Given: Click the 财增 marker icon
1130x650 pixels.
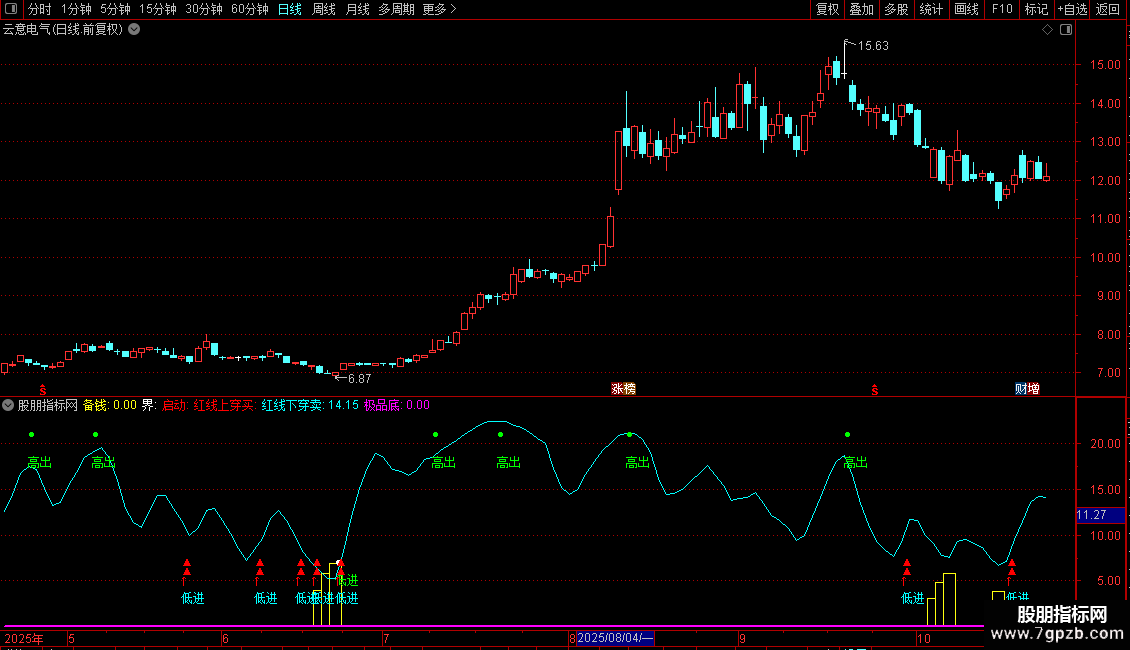Looking at the screenshot, I should click(x=1027, y=389).
